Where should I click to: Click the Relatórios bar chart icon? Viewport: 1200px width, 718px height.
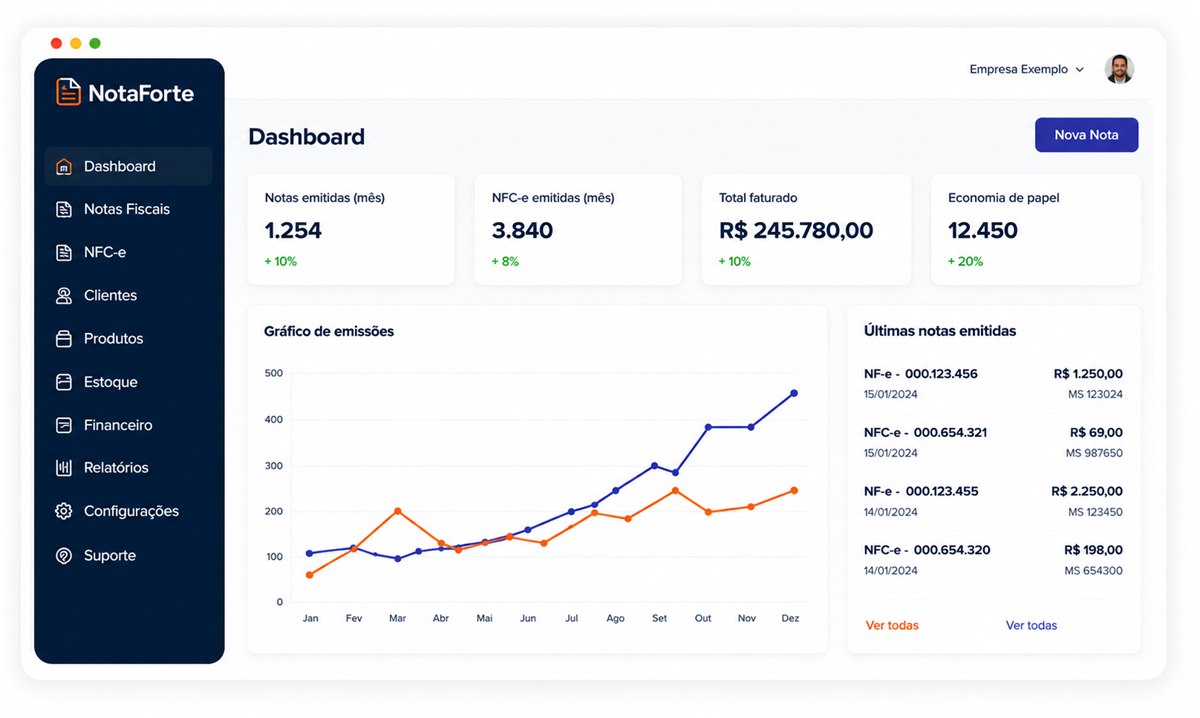point(64,468)
